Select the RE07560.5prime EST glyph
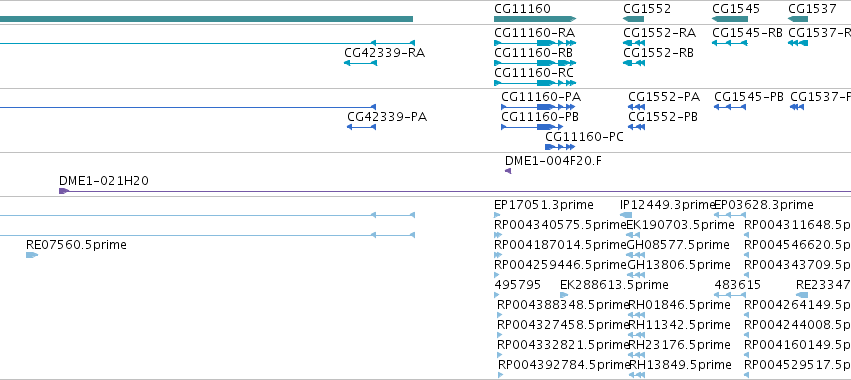 coord(32,255)
